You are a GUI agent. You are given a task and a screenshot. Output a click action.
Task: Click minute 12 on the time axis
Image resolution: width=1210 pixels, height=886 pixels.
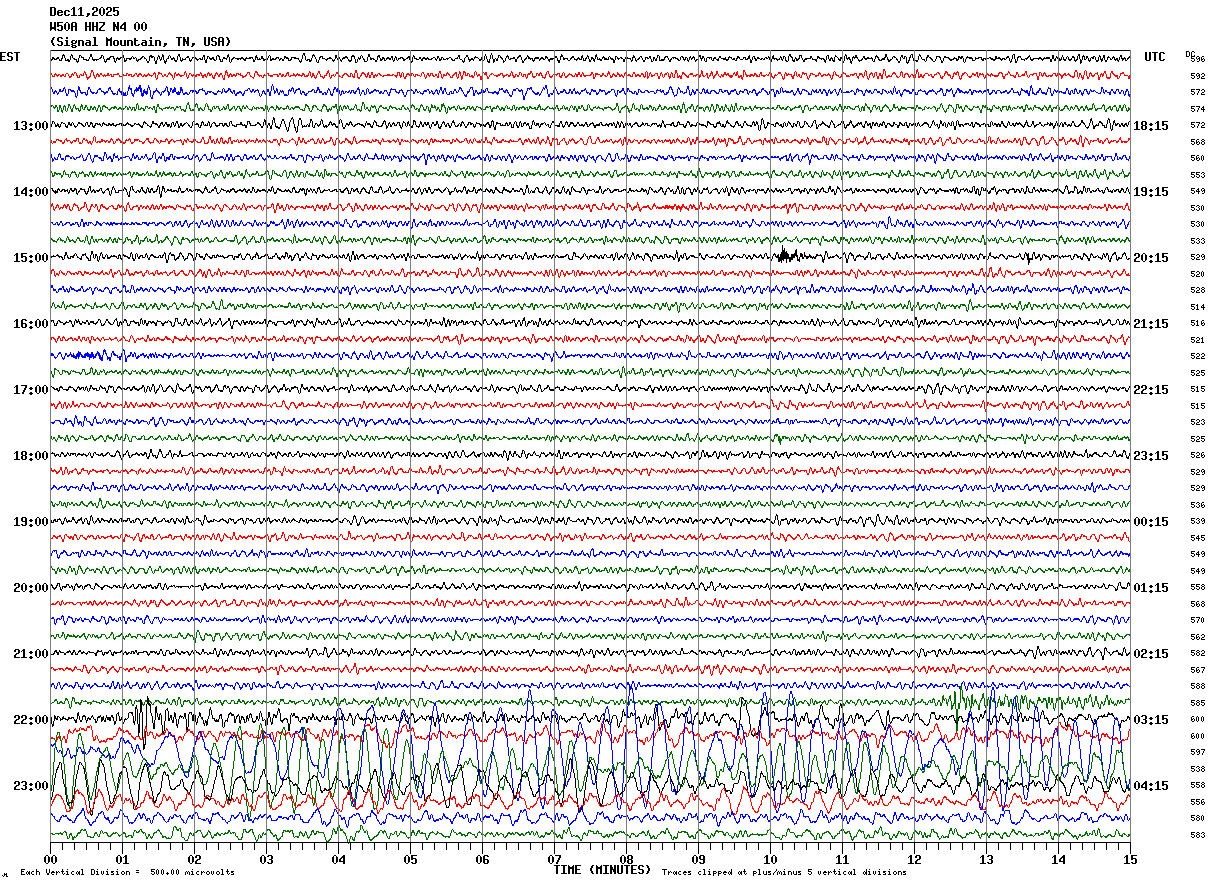(914, 859)
